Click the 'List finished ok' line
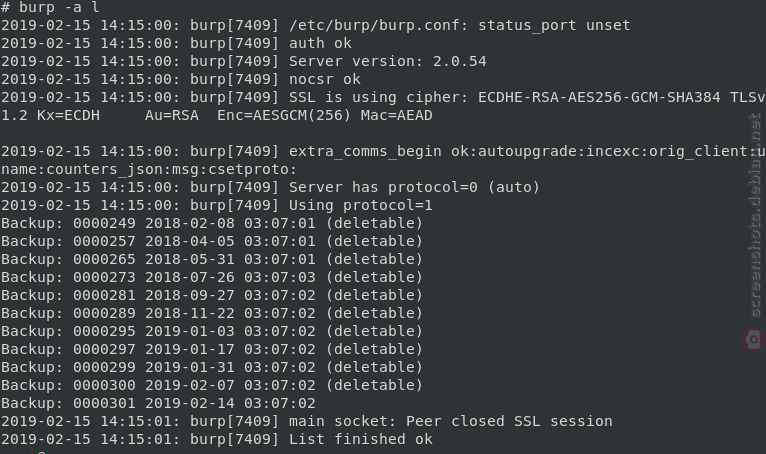Image resolution: width=766 pixels, height=454 pixels. click(216, 439)
